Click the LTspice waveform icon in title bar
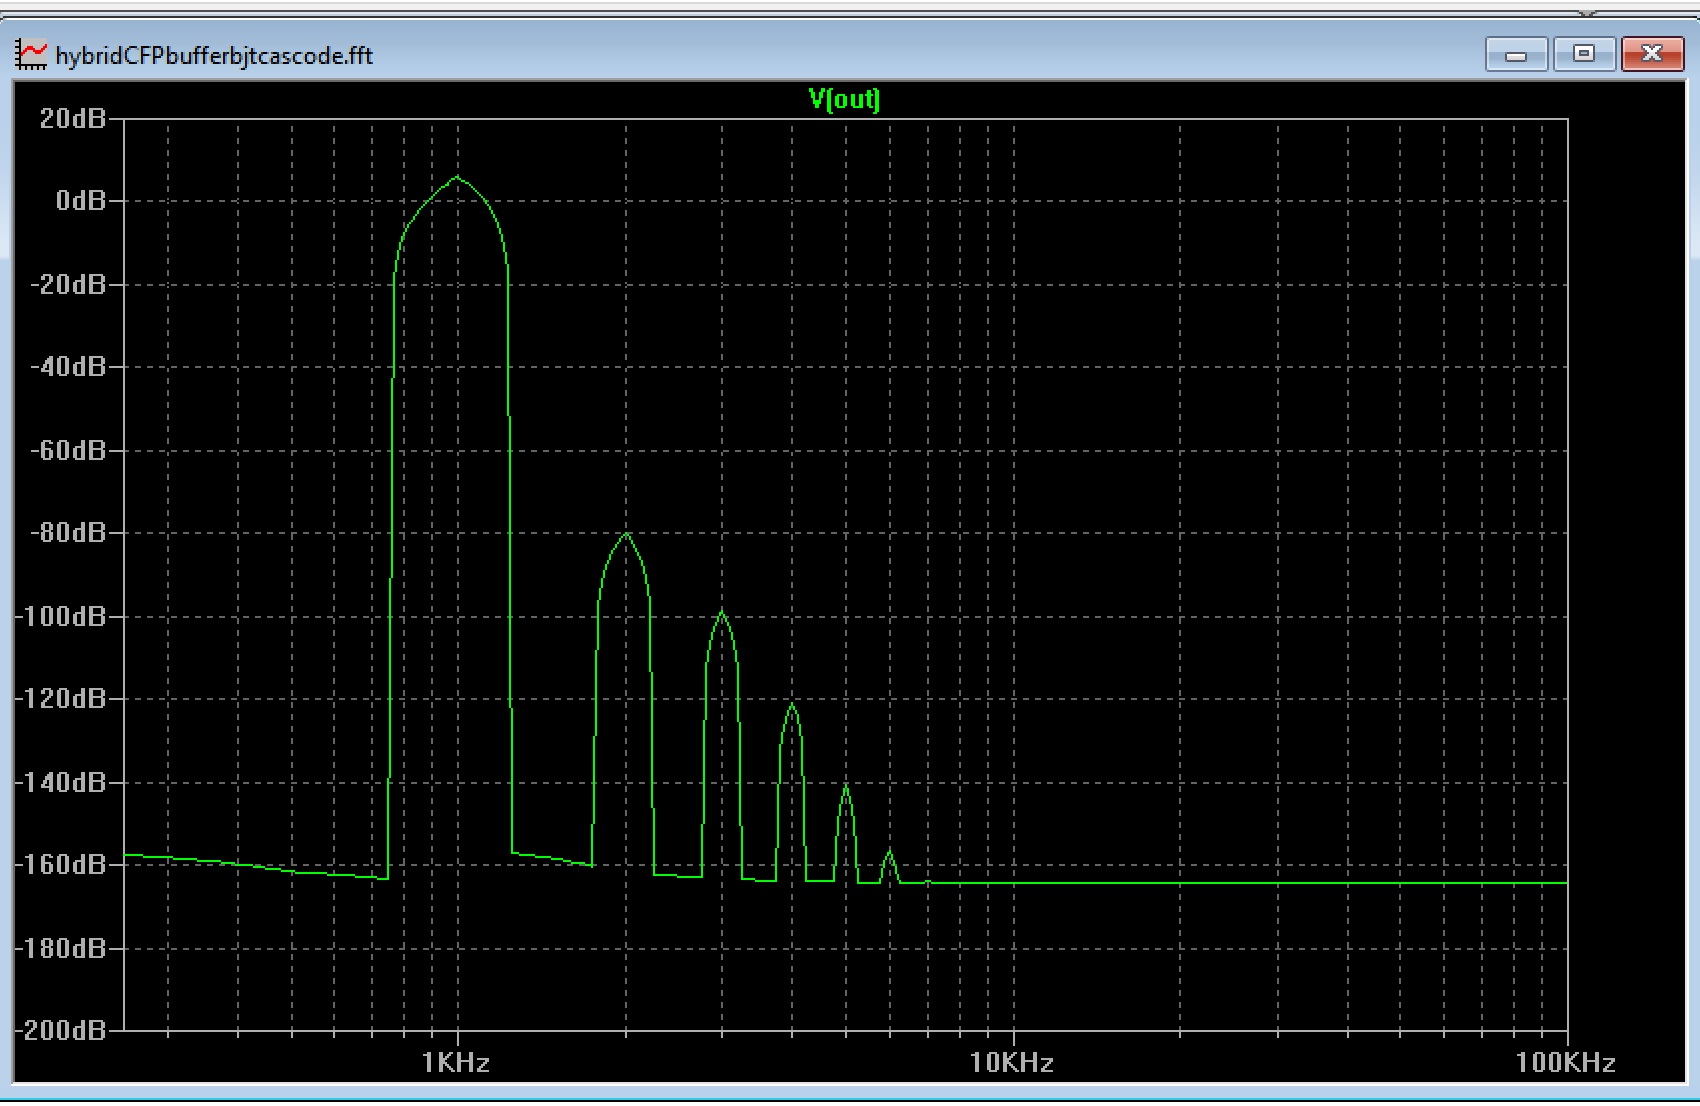 point(31,55)
